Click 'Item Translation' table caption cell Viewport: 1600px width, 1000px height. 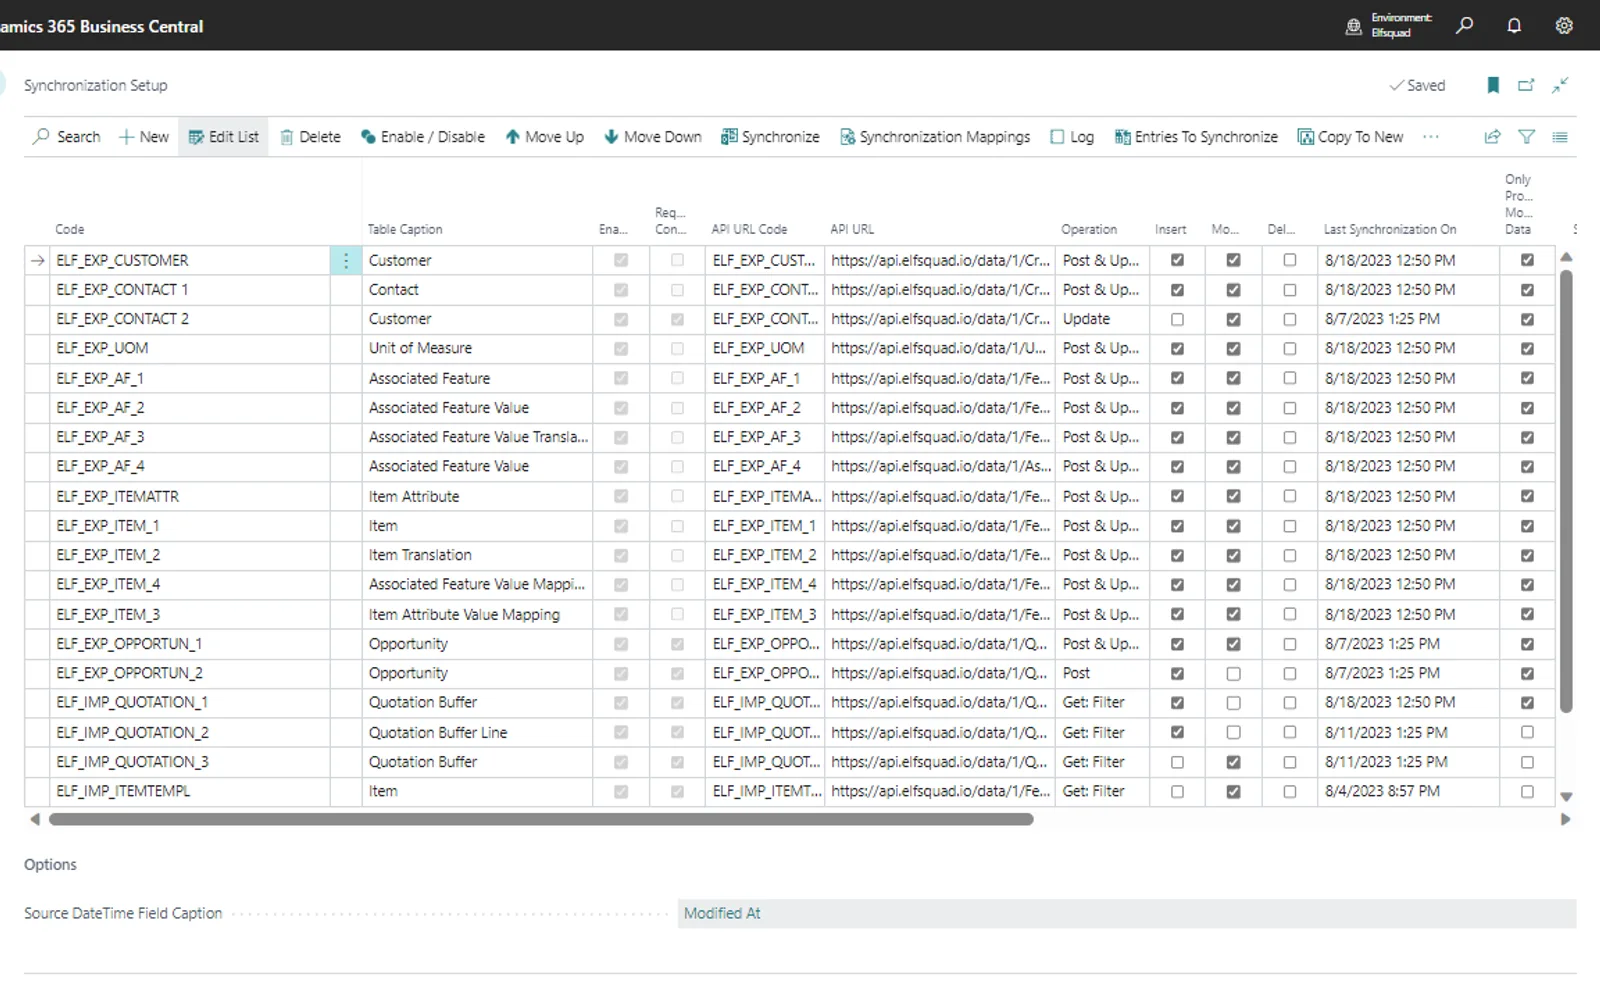coord(477,555)
